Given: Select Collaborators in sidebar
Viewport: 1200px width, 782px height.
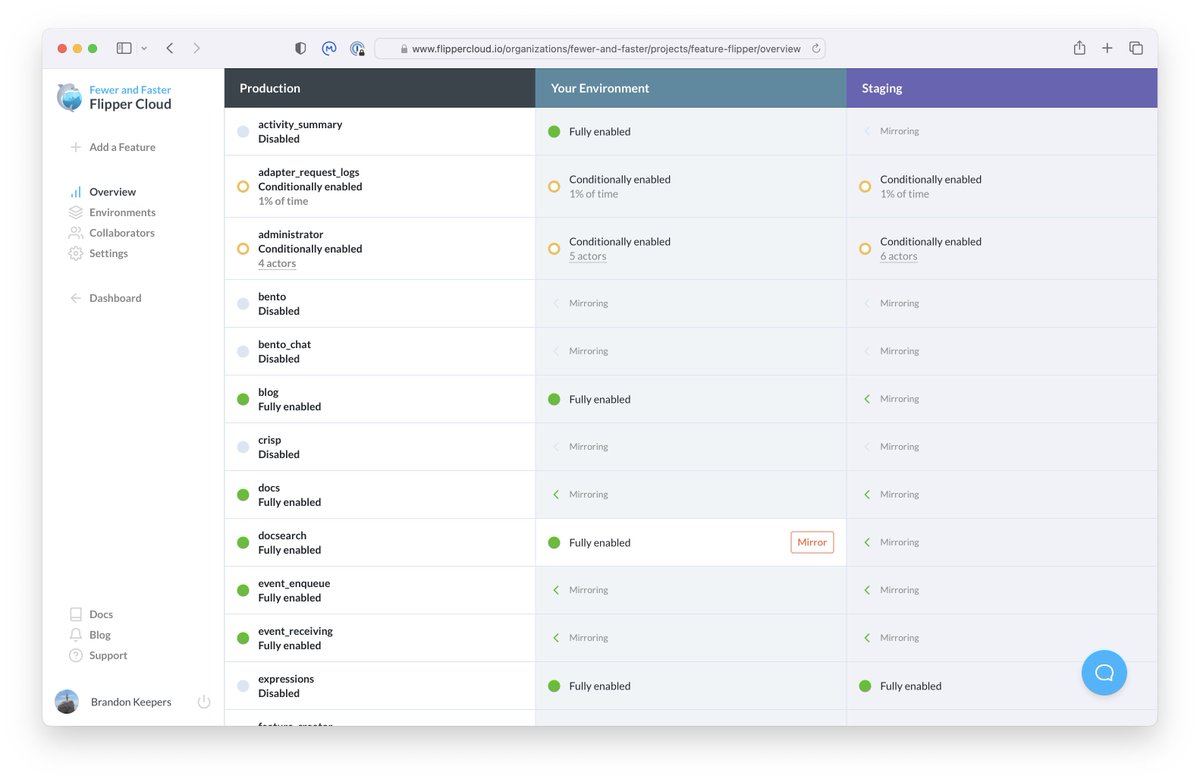Looking at the screenshot, I should (122, 233).
